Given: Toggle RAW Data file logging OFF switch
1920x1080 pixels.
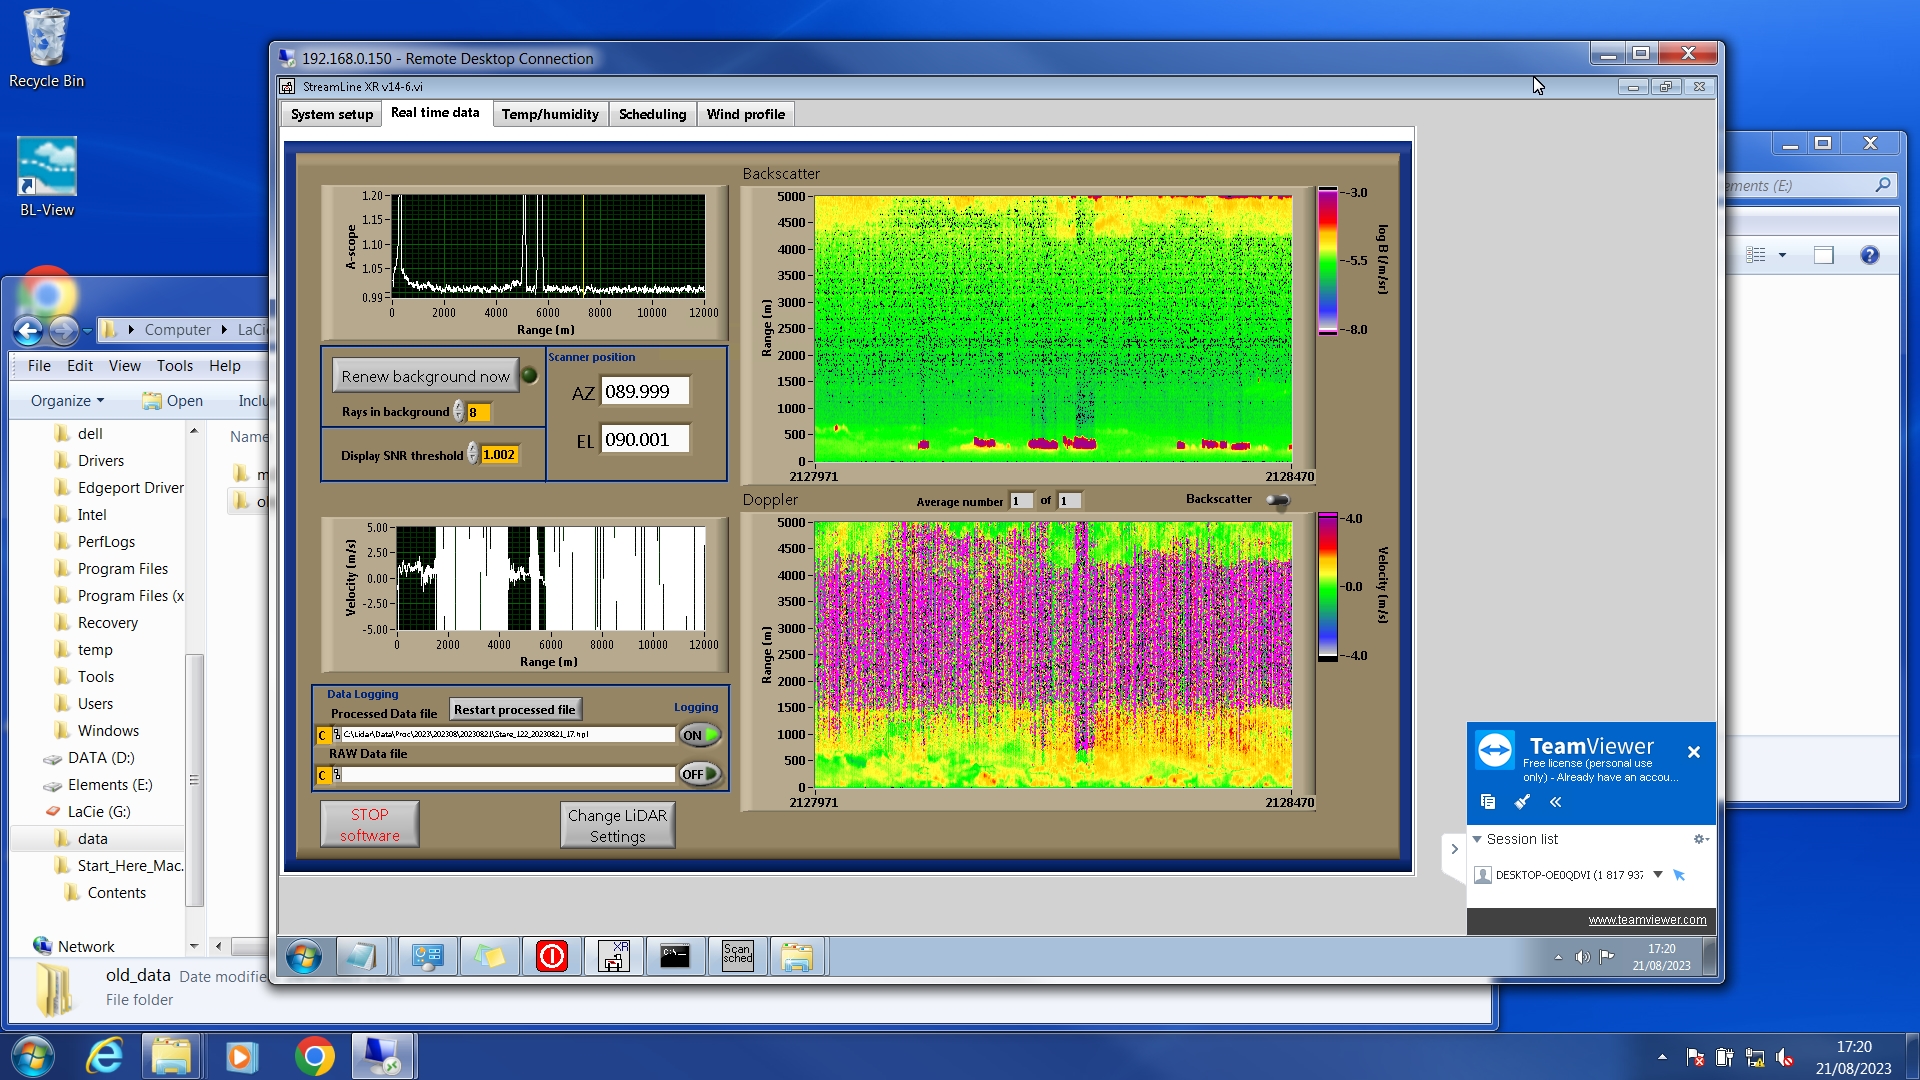Looking at the screenshot, I should pyautogui.click(x=700, y=774).
